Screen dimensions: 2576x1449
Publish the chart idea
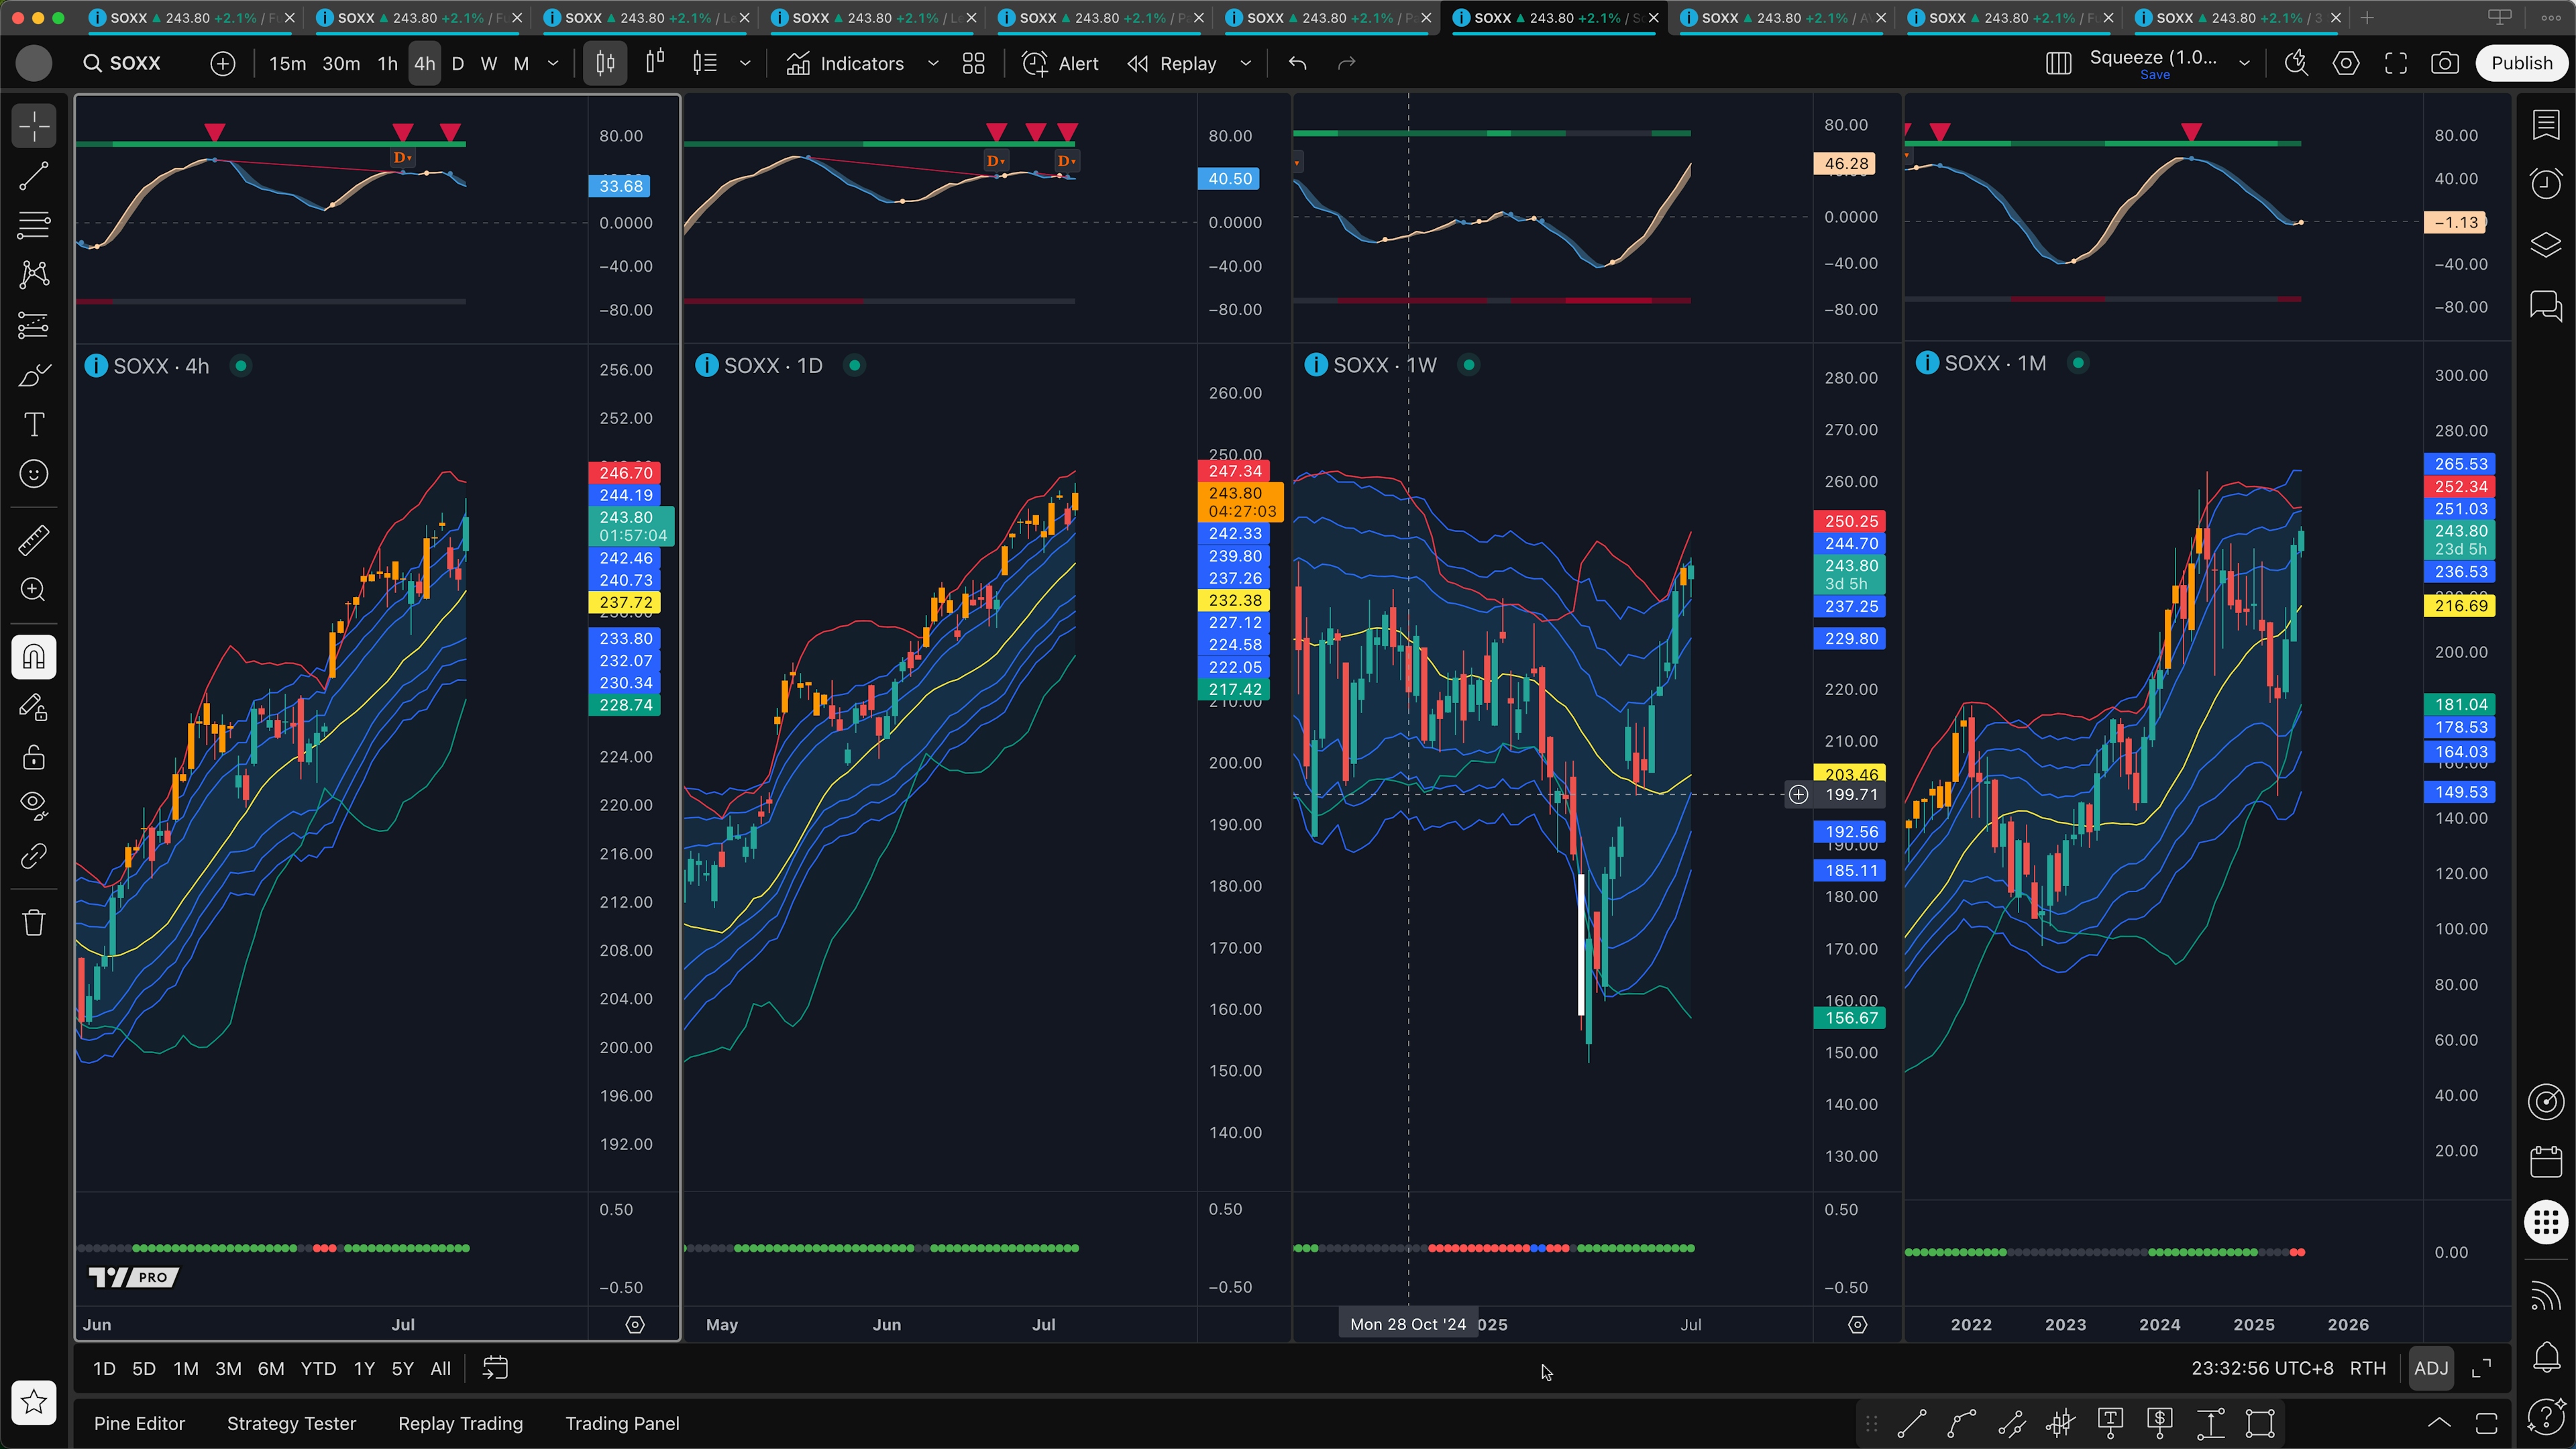[x=2521, y=63]
